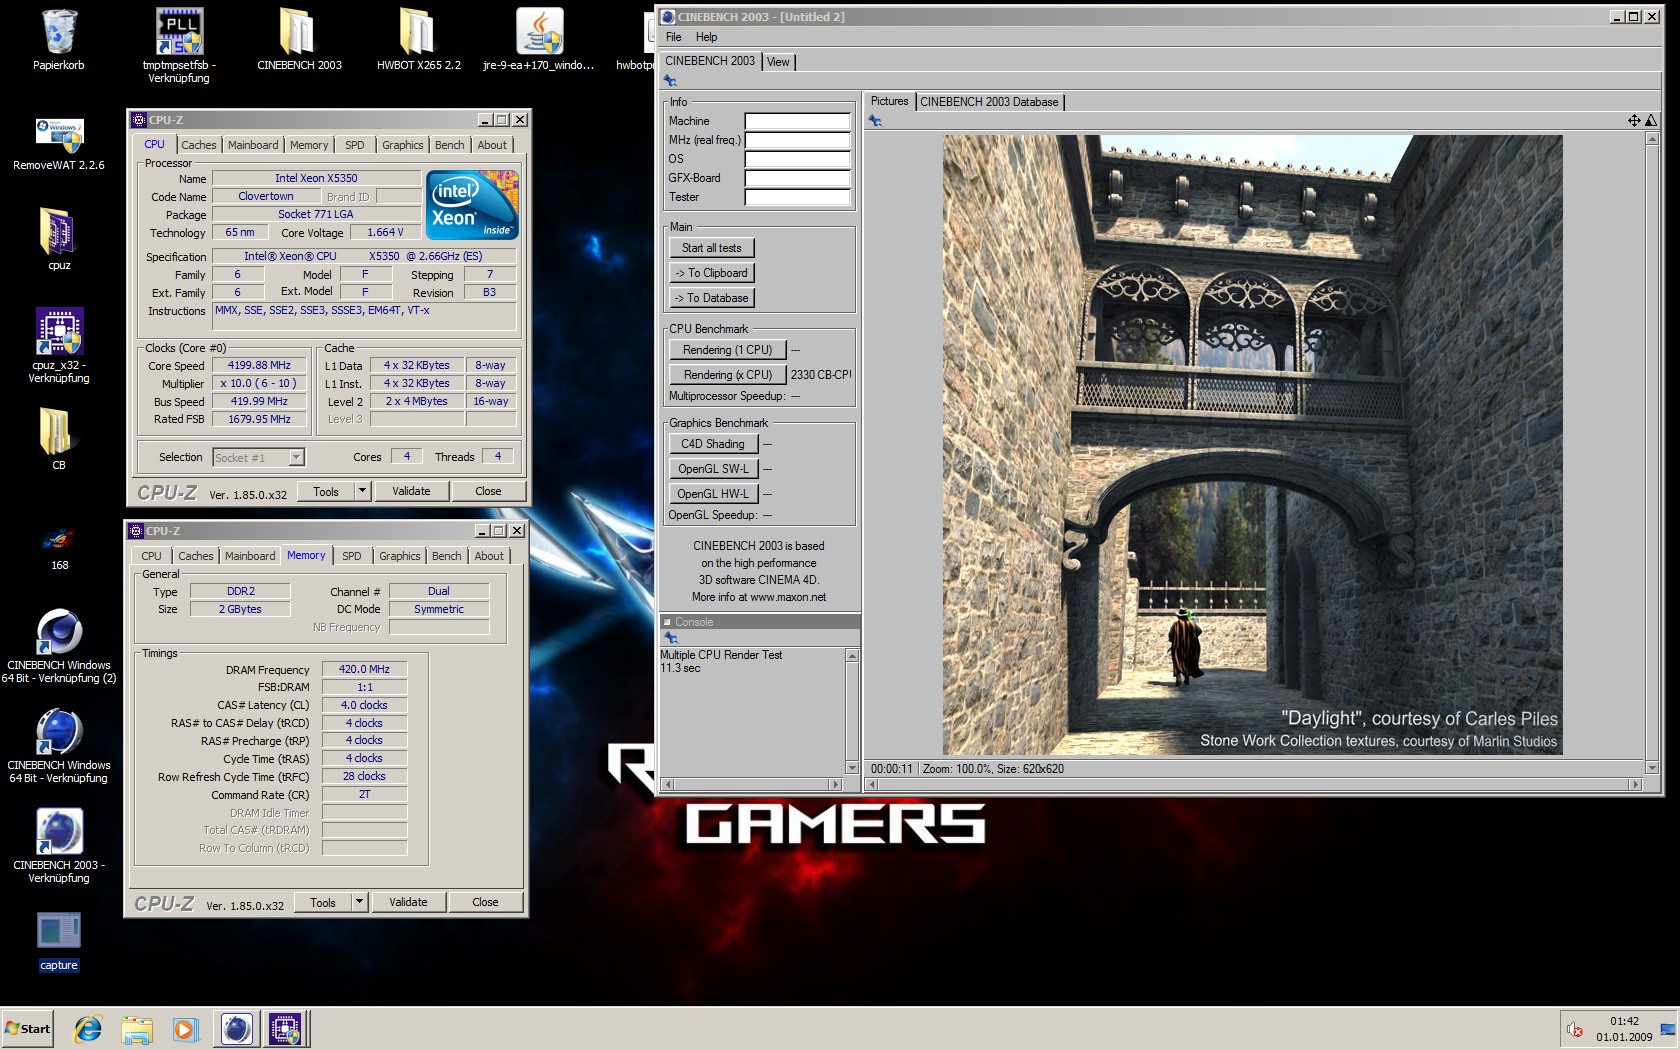Screen dimensions: 1680x1050
Task: Select the Mainboard tab in upper CPU-Z
Action: point(253,145)
